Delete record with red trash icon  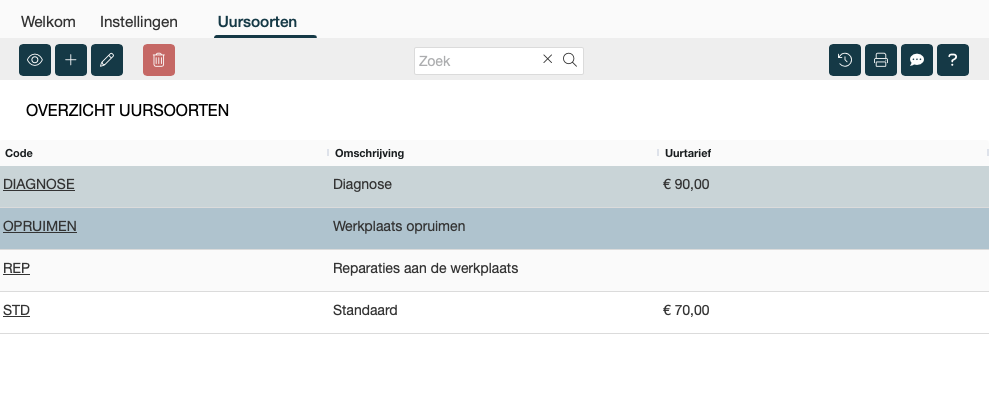pos(159,60)
